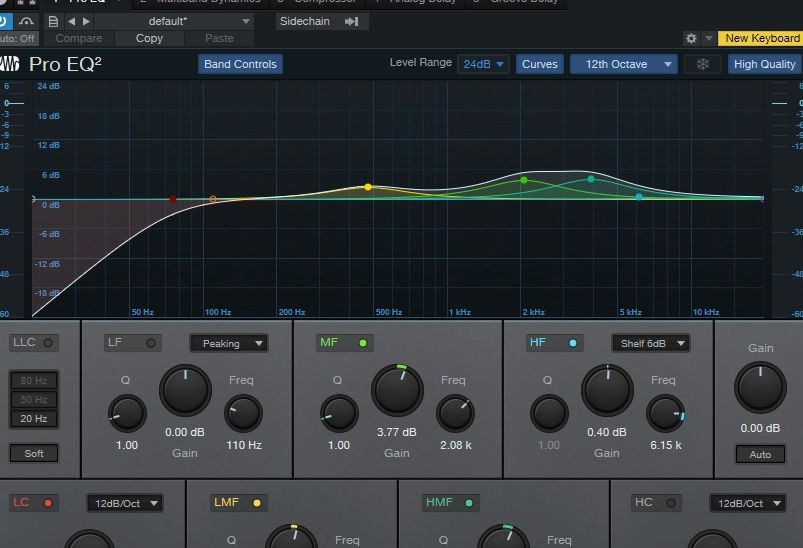The image size is (803, 548).
Task: Click the output Gain knob
Action: click(x=760, y=388)
